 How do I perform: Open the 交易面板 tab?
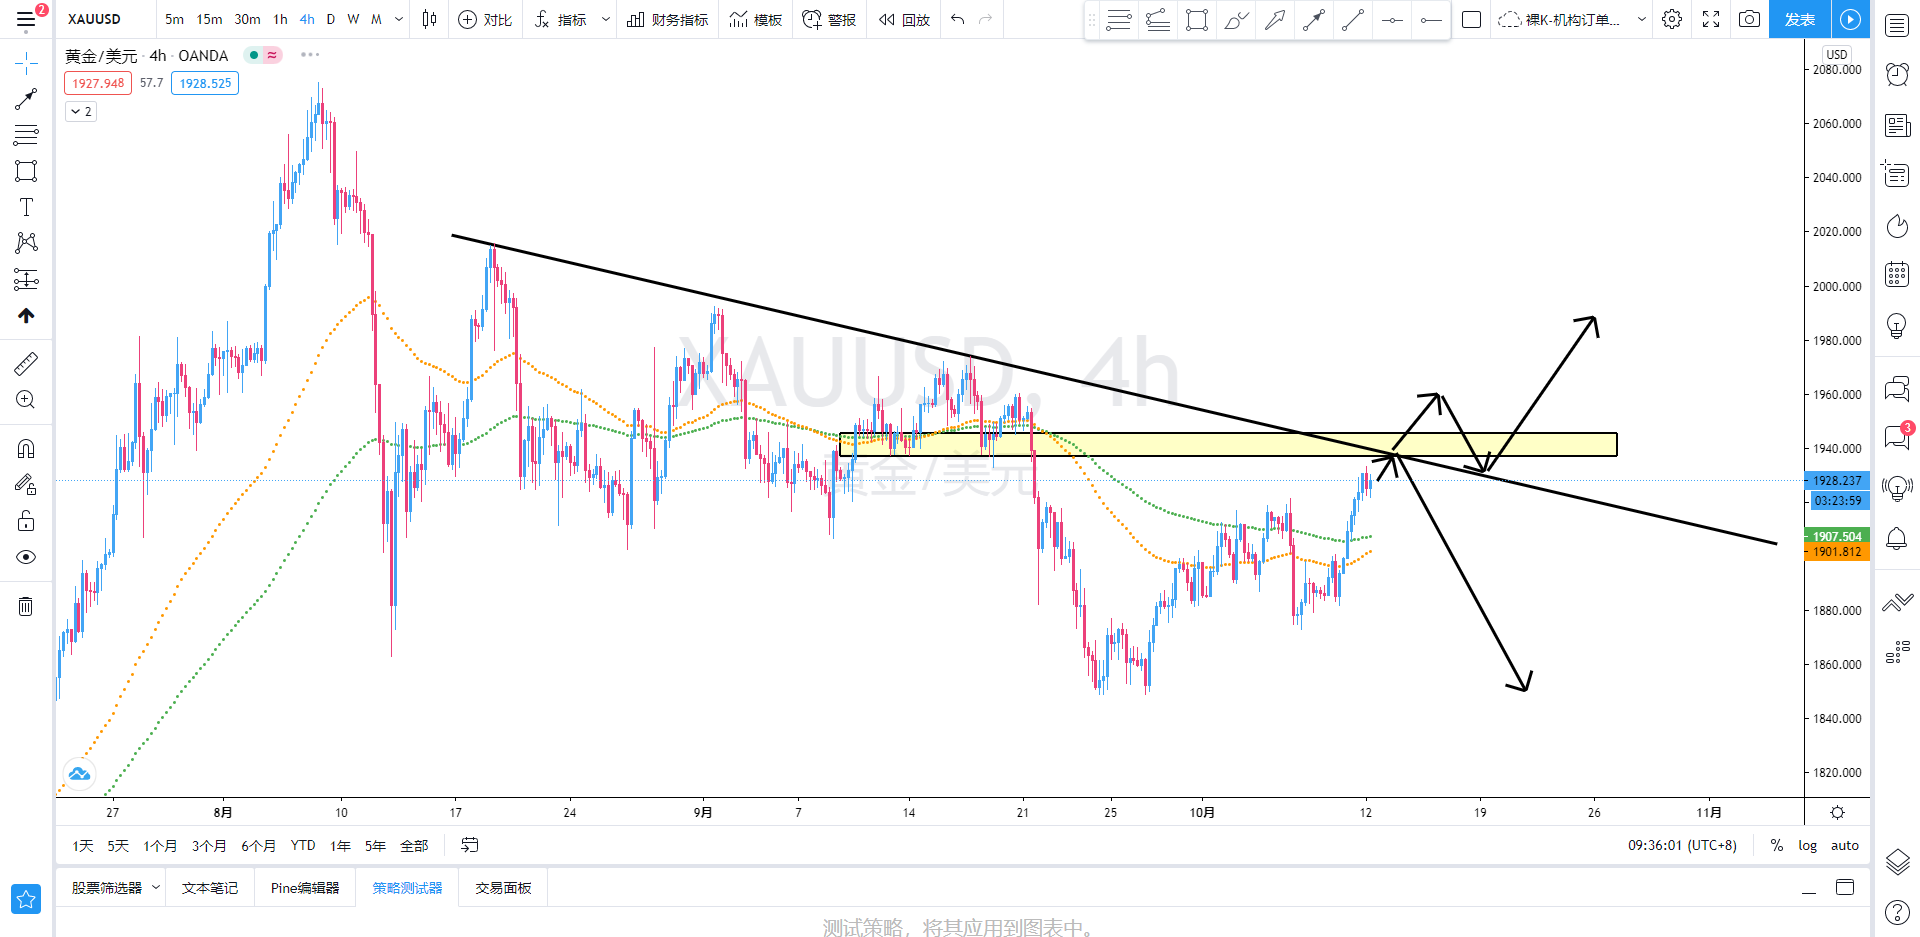click(x=503, y=888)
